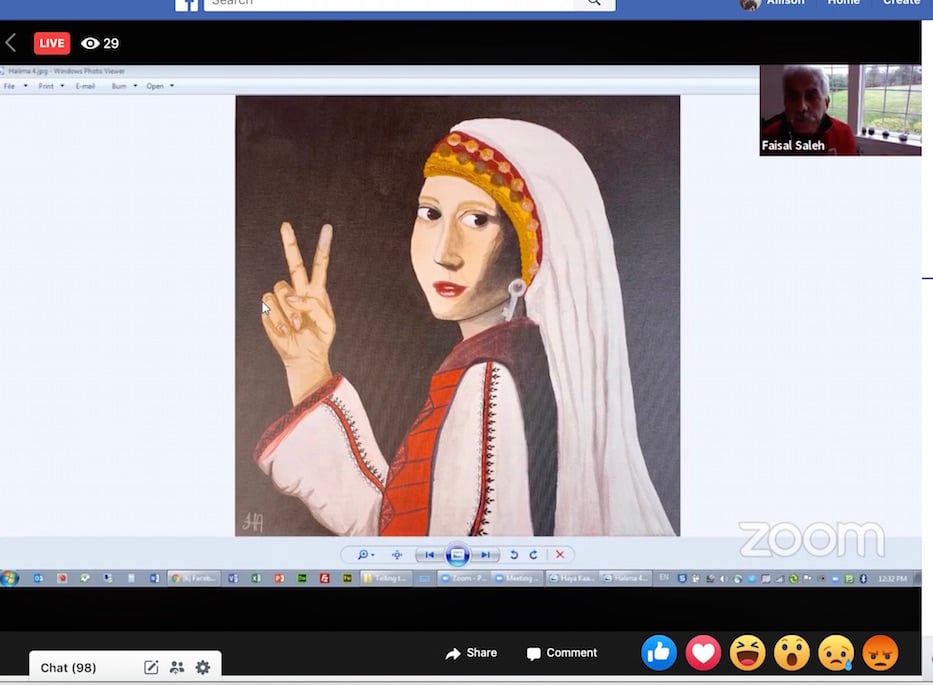Switch to the Meeting taskbar window

click(516, 578)
